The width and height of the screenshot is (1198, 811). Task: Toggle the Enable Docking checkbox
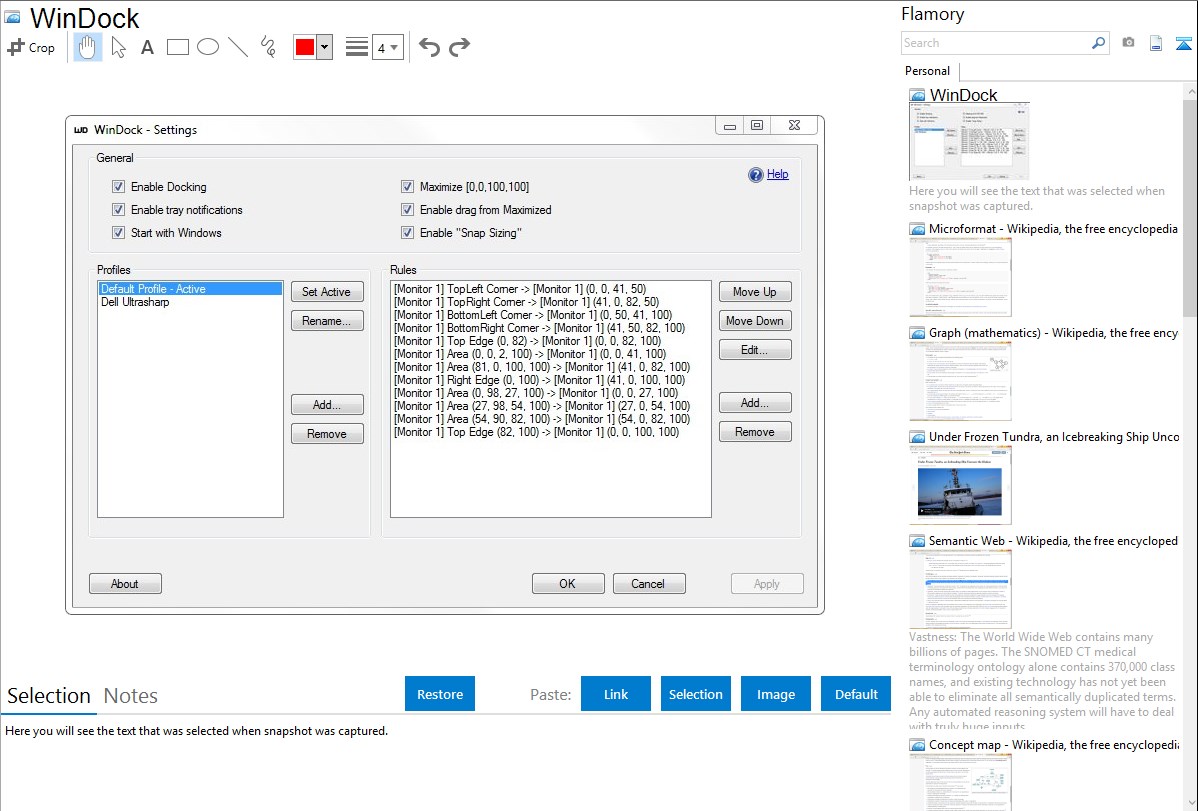click(119, 187)
